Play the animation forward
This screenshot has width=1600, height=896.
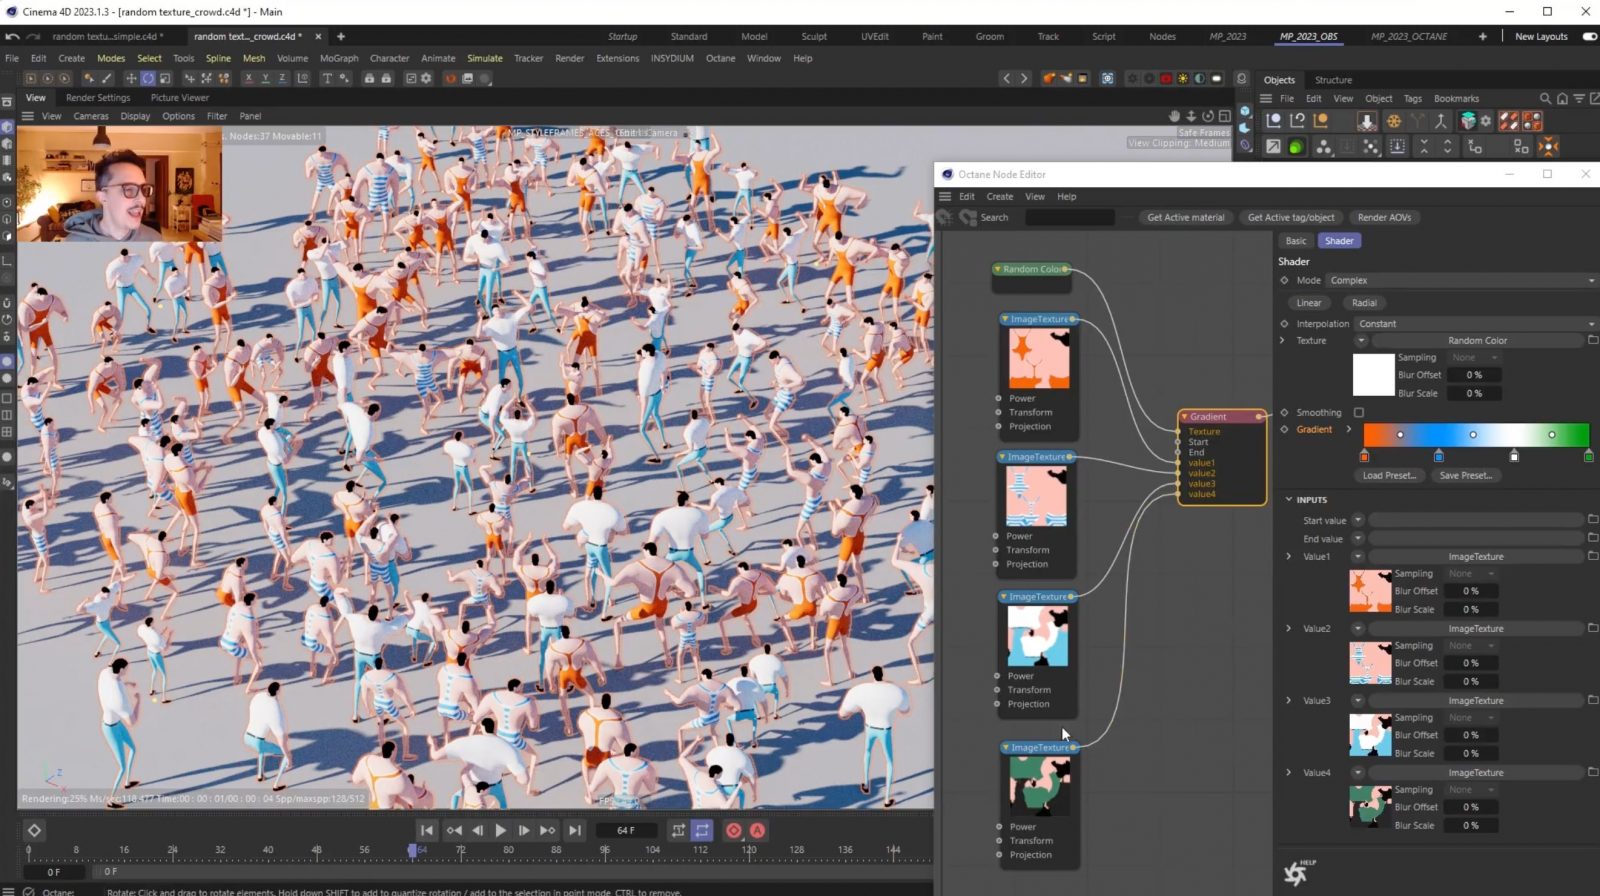click(500, 830)
